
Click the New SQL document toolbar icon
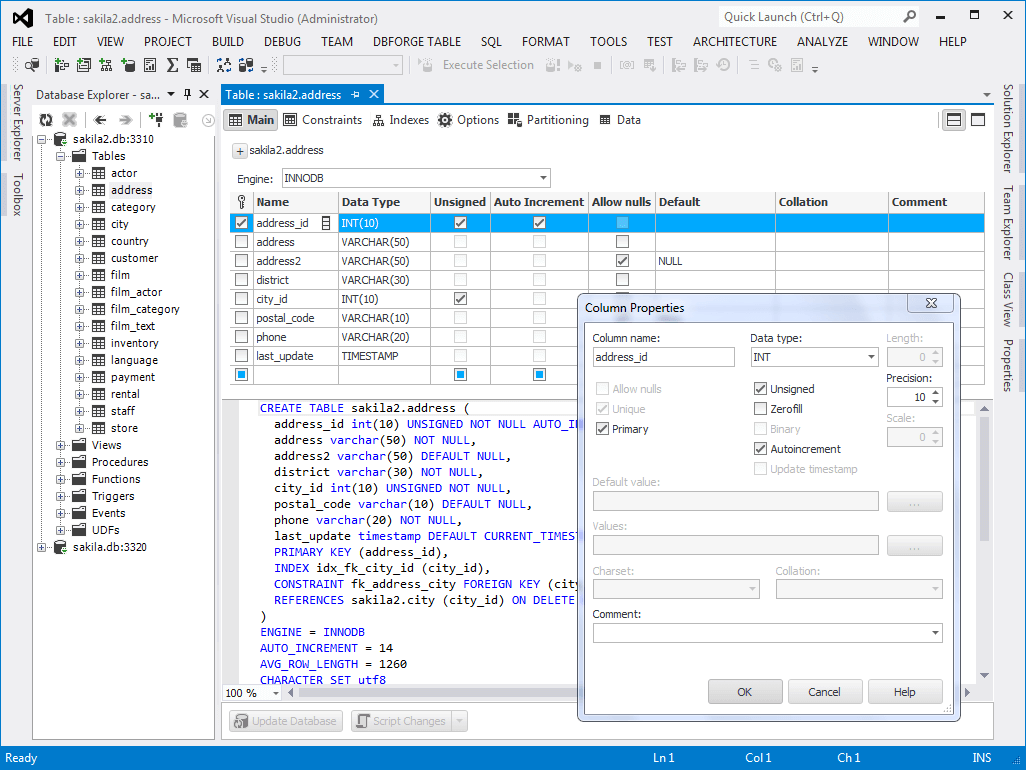(84, 65)
